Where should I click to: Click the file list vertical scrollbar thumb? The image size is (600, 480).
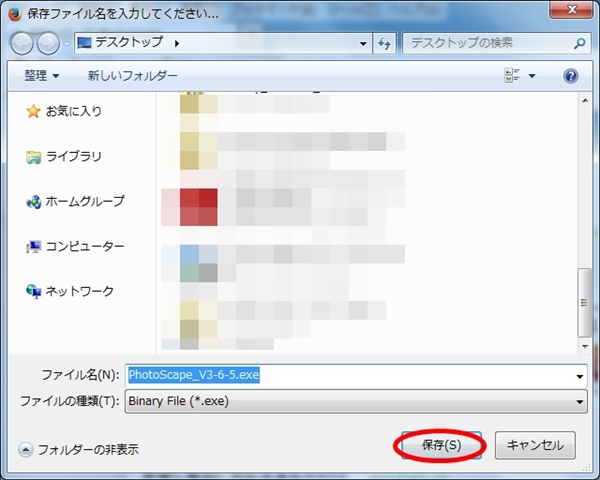pyautogui.click(x=584, y=302)
